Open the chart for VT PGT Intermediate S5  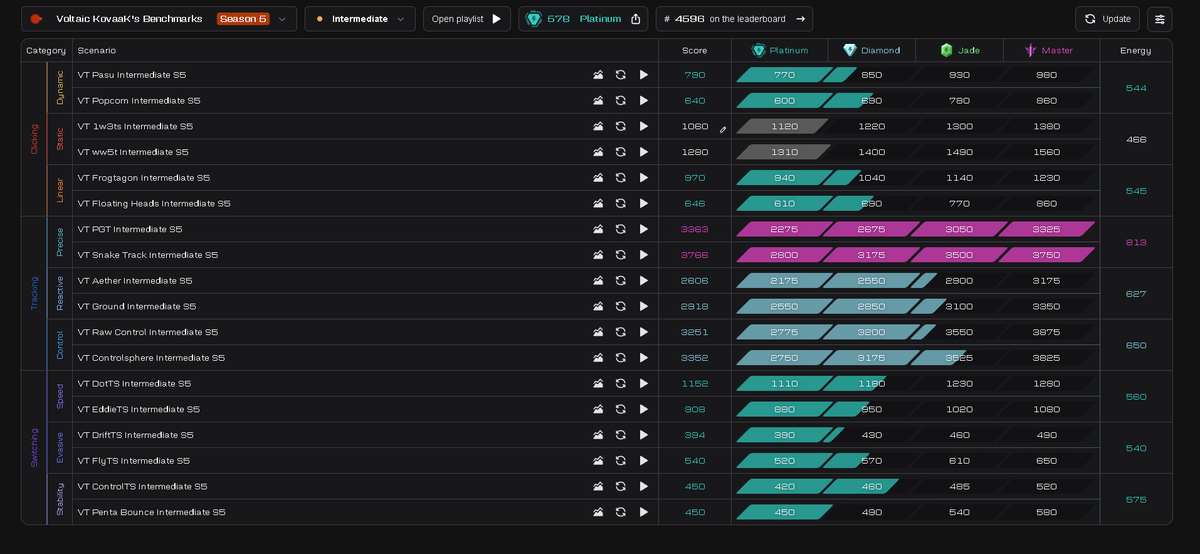[x=598, y=229]
